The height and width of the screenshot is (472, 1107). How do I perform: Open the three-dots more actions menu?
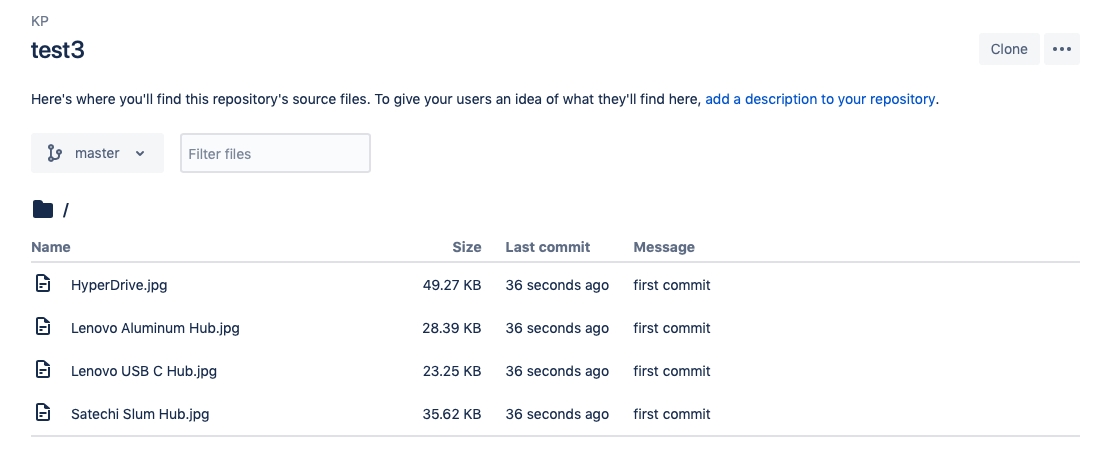pyautogui.click(x=1061, y=49)
